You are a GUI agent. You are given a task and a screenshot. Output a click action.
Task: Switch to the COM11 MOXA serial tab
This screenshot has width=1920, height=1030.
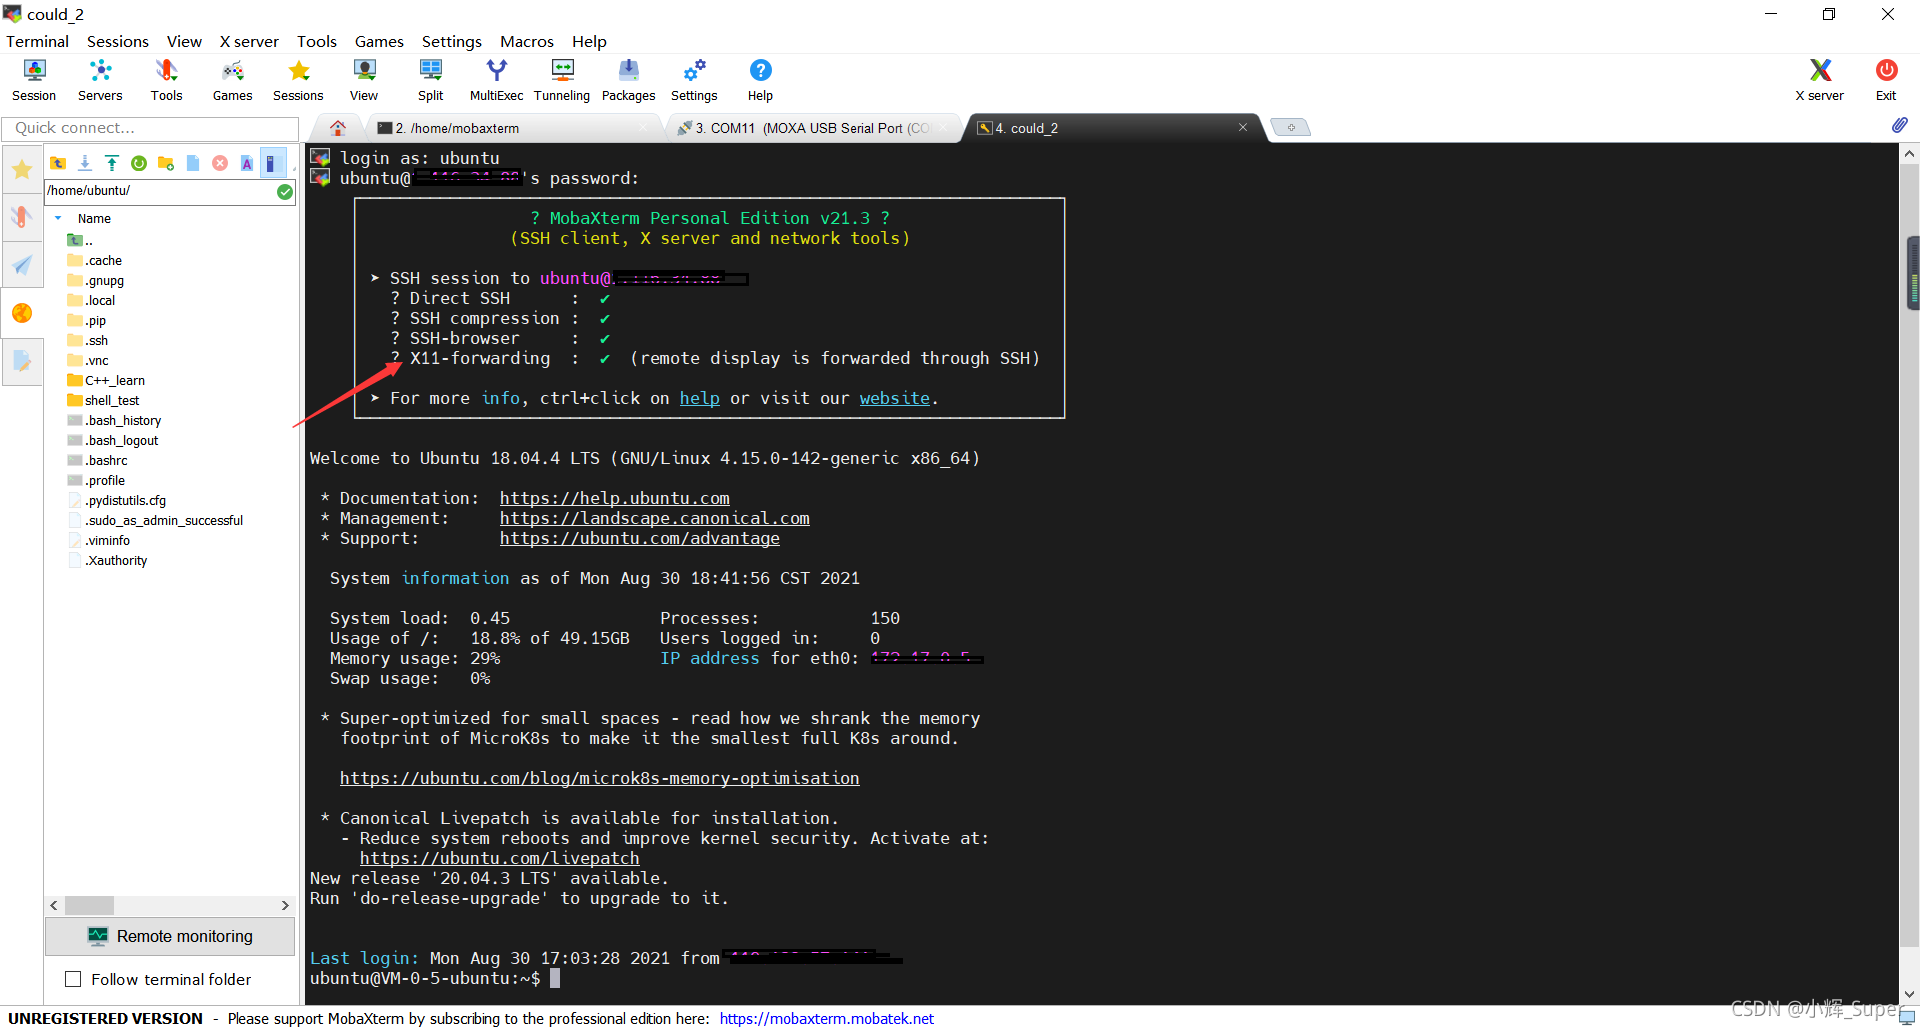pyautogui.click(x=812, y=128)
